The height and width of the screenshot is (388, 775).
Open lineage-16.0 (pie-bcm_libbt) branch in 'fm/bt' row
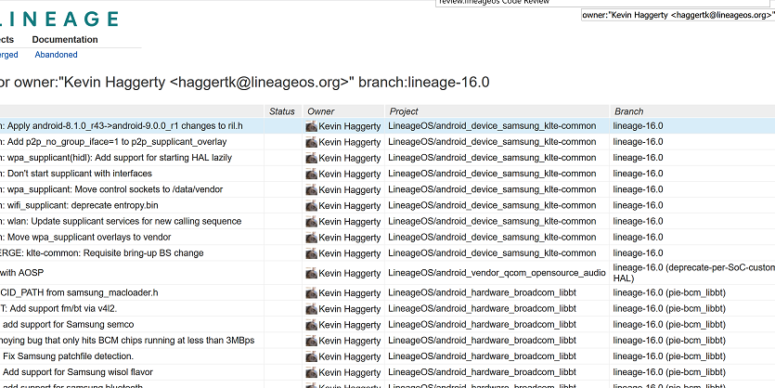[669, 308]
